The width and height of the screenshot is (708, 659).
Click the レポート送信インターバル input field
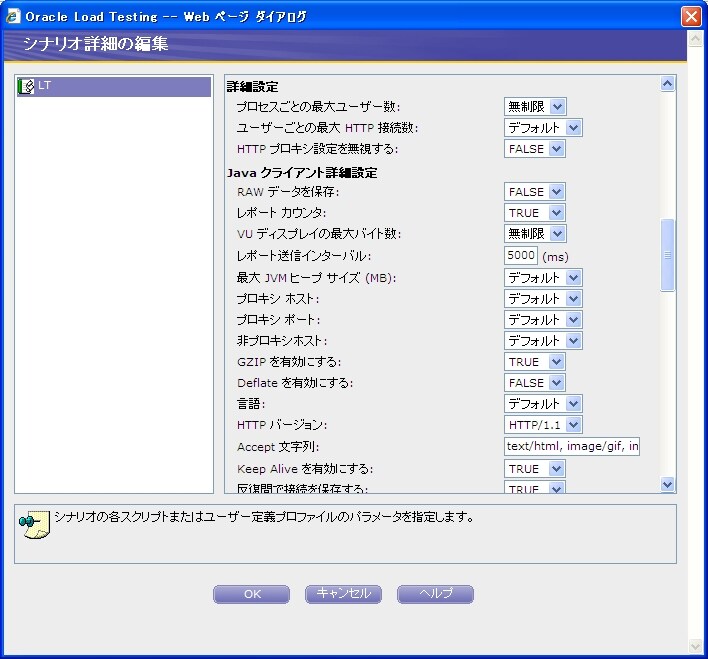tap(521, 255)
